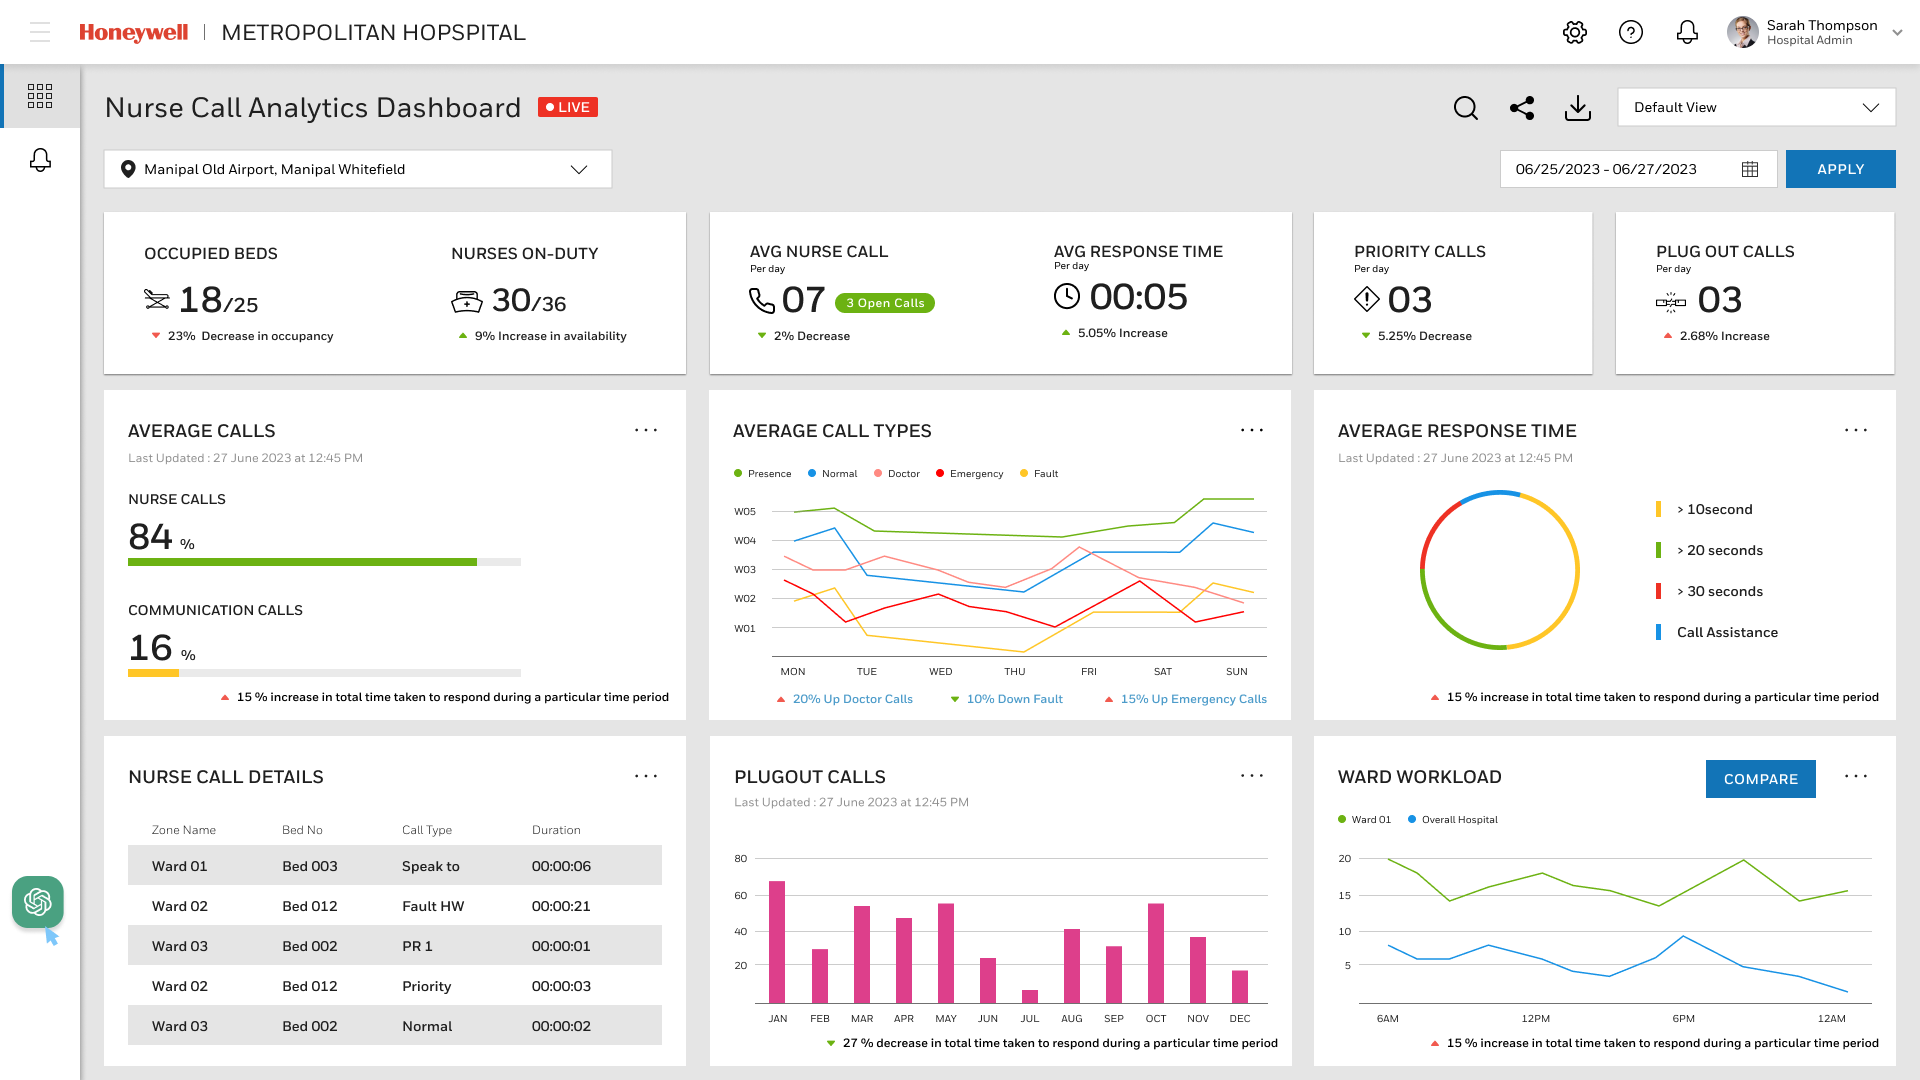The width and height of the screenshot is (1920, 1080).
Task: Expand the Default View dropdown
Action: click(1756, 108)
